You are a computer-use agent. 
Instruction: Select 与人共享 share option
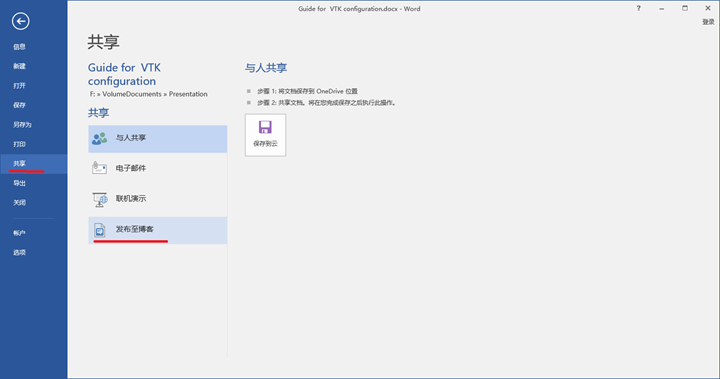pos(158,139)
